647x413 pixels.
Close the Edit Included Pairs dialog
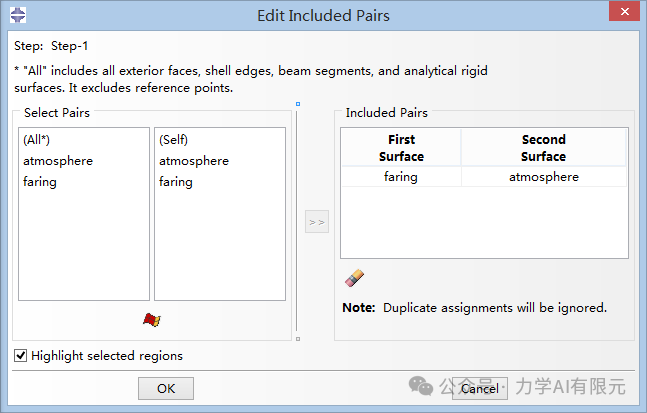coord(624,11)
